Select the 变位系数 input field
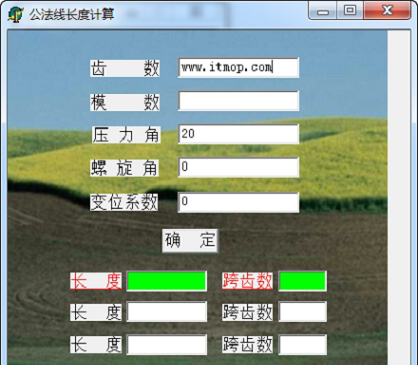 [239, 202]
